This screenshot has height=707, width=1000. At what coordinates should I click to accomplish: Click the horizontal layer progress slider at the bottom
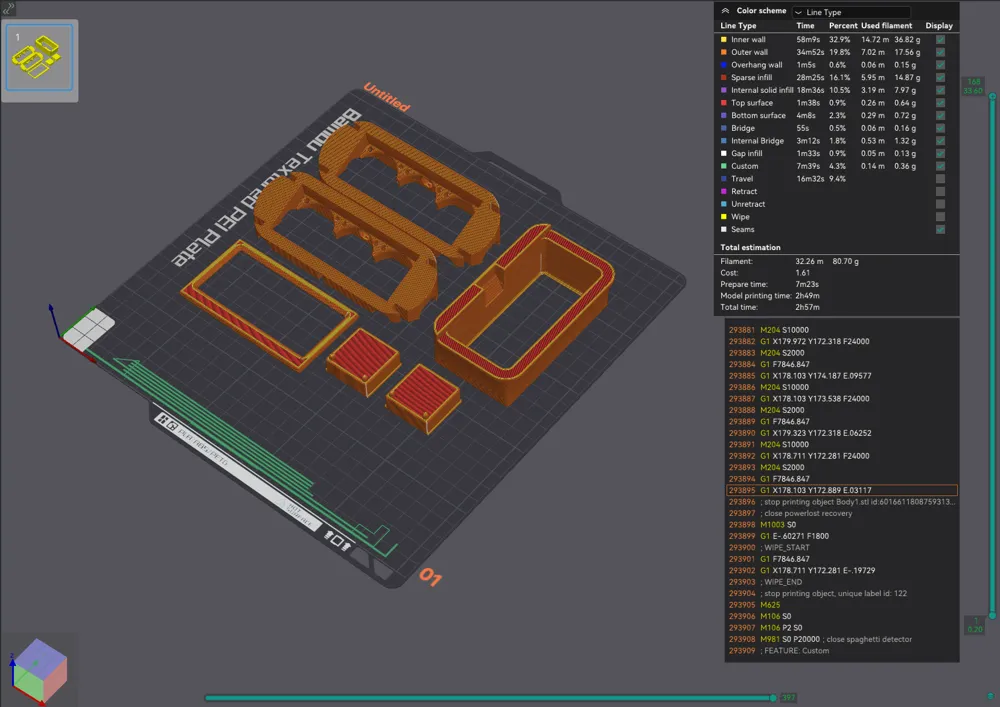[x=490, y=698]
